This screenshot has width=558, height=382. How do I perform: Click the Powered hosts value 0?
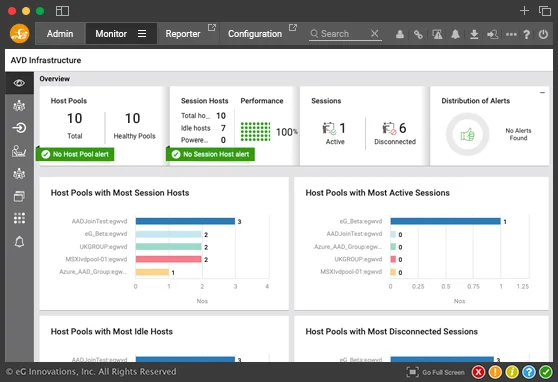click(x=223, y=140)
